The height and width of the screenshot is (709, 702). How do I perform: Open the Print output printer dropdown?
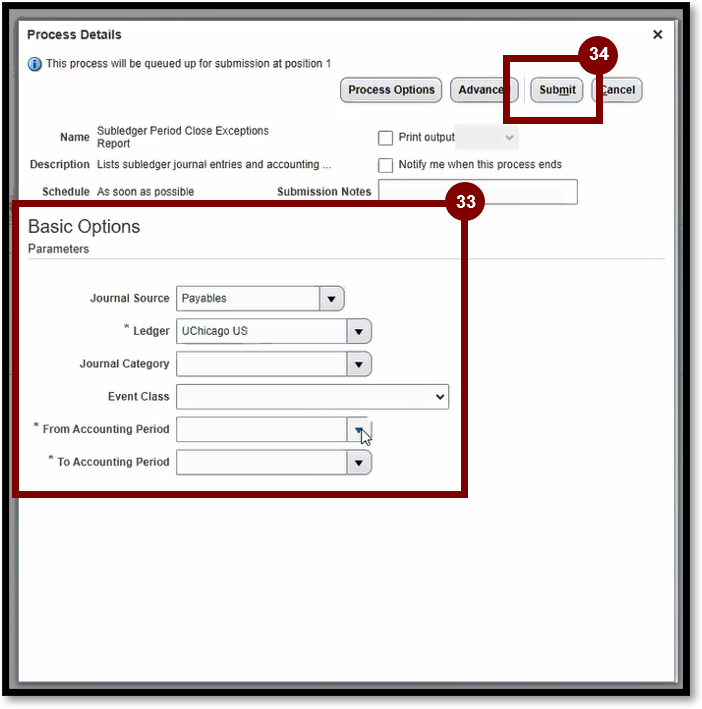488,137
